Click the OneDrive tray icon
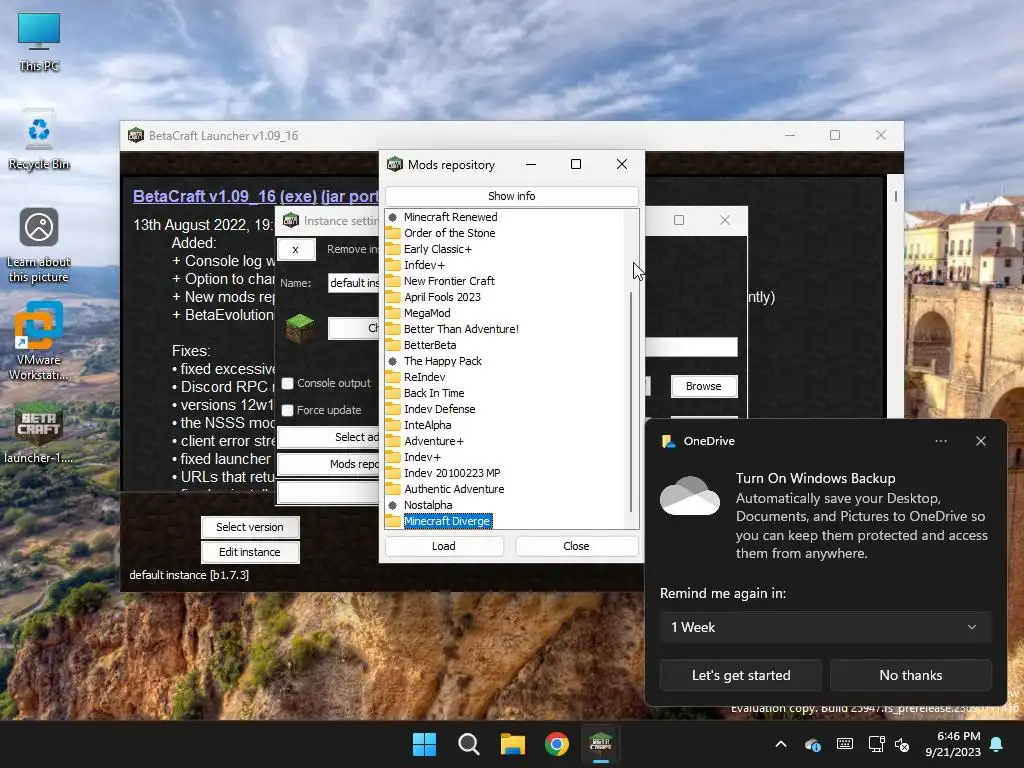The height and width of the screenshot is (768, 1024). click(x=813, y=744)
